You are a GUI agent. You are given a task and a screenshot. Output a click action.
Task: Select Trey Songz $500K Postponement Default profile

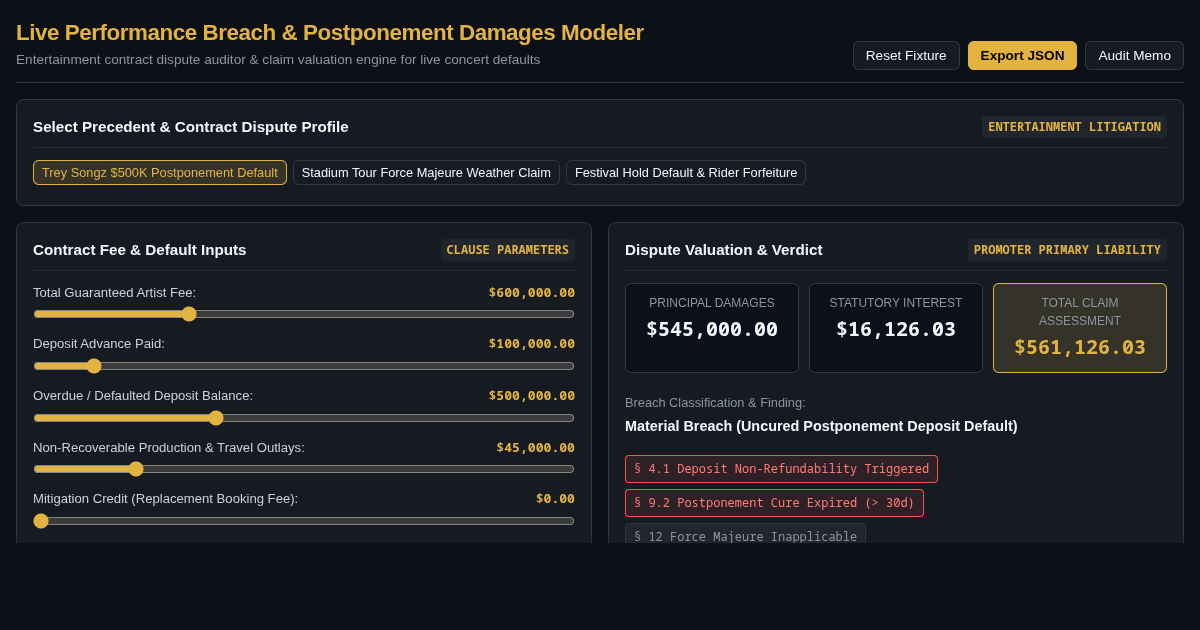click(160, 172)
